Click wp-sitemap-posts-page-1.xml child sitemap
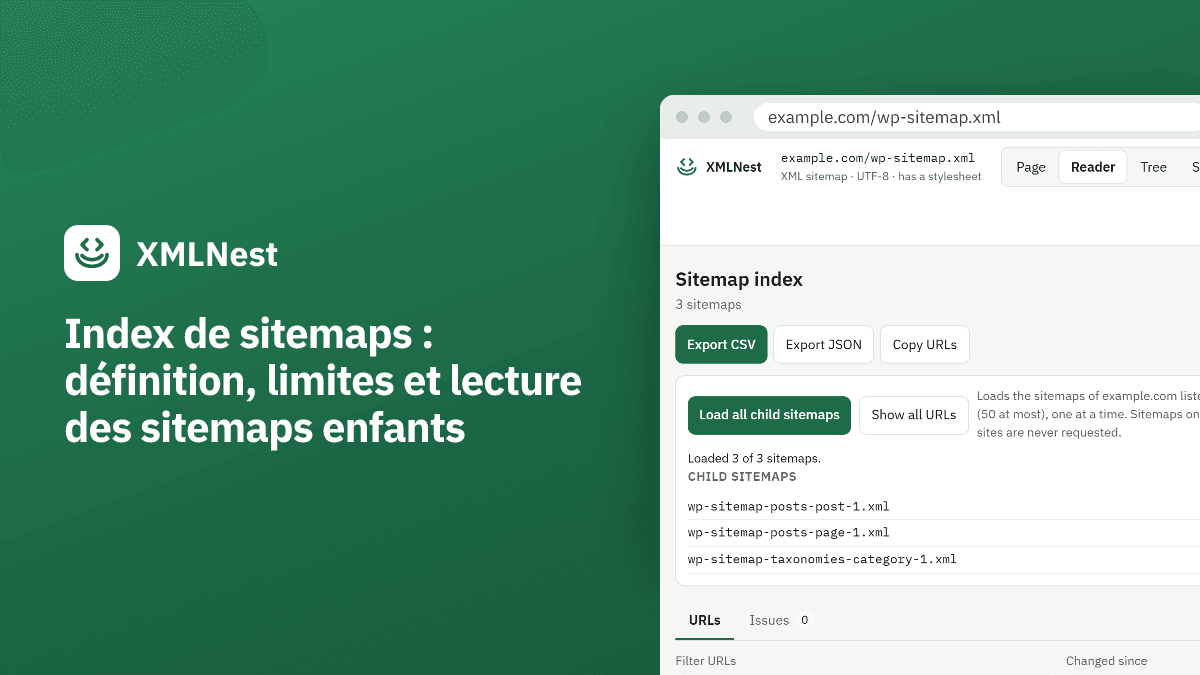 click(x=788, y=533)
